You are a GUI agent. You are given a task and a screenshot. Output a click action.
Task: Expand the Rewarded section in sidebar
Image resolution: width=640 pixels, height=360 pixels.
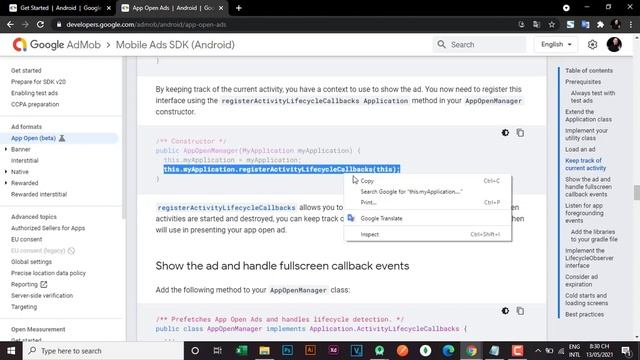6,183
